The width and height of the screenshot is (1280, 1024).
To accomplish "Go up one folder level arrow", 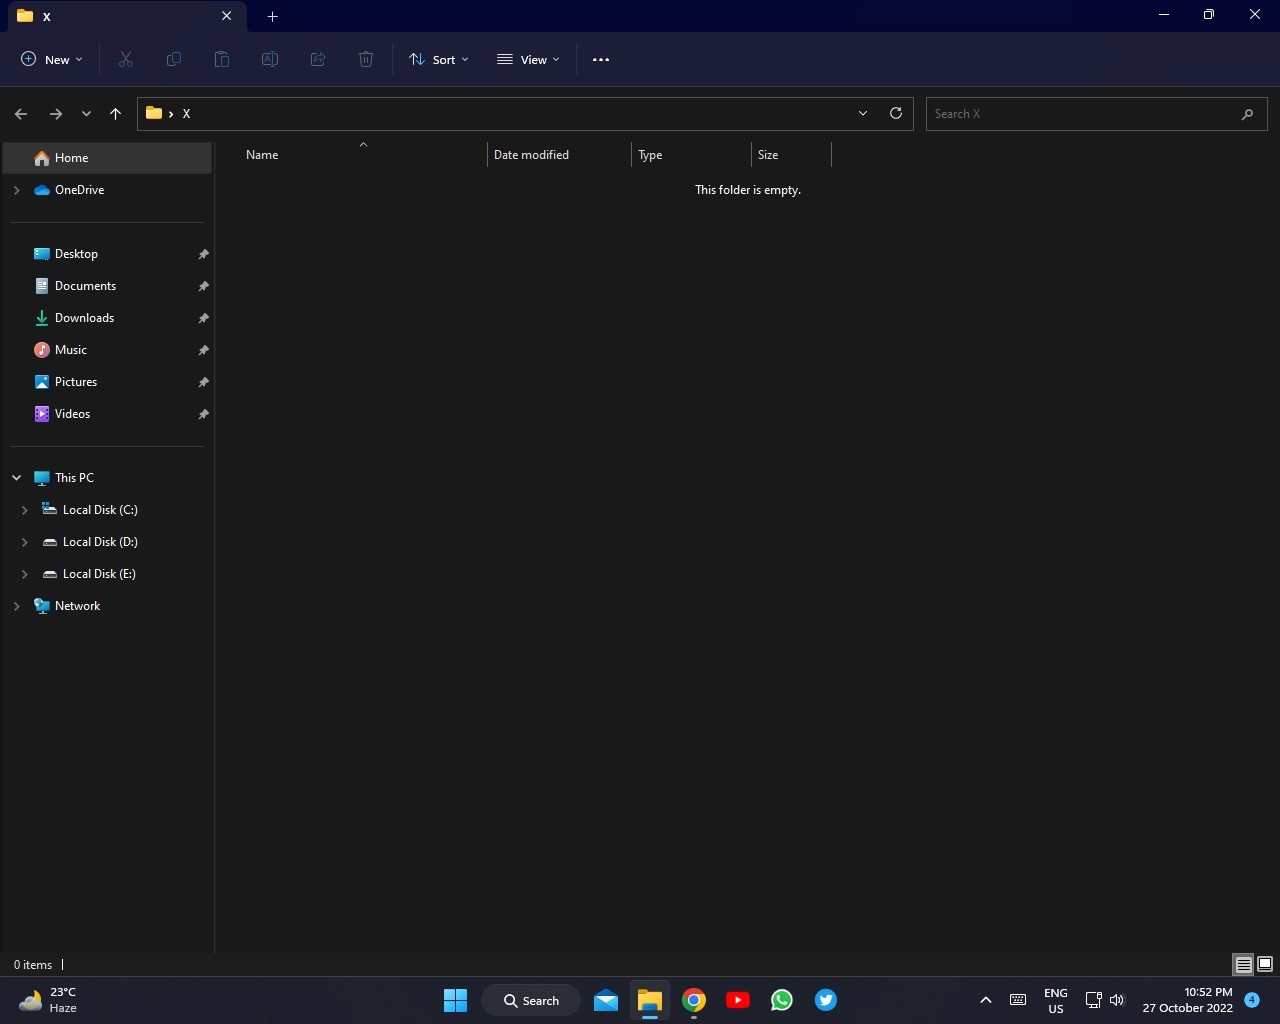I will coord(116,114).
